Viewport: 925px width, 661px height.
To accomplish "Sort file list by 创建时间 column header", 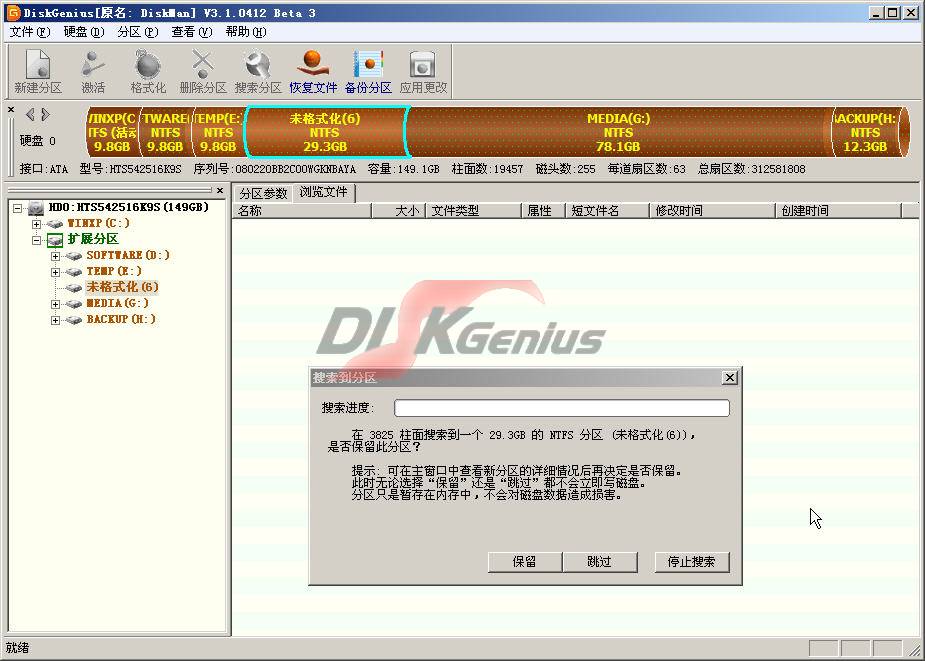I will click(x=838, y=211).
